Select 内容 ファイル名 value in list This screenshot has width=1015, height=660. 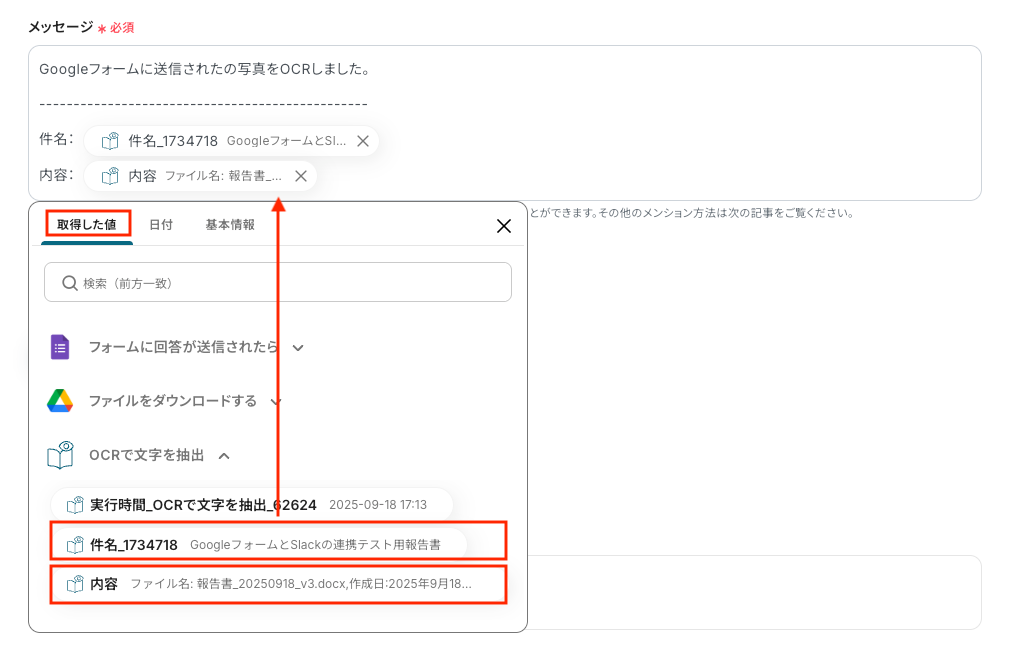pos(278,584)
